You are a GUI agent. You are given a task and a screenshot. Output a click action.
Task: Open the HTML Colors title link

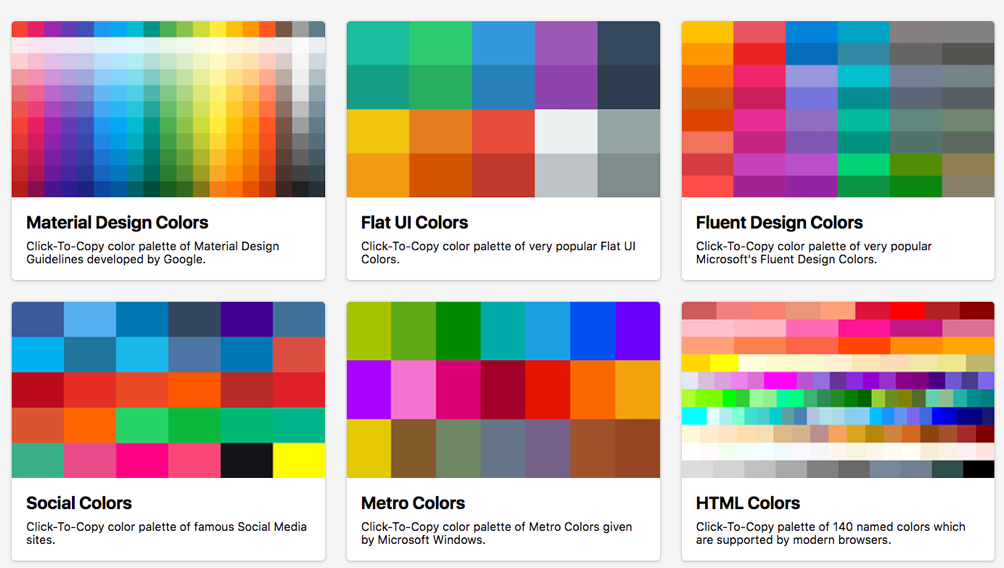[x=748, y=503]
